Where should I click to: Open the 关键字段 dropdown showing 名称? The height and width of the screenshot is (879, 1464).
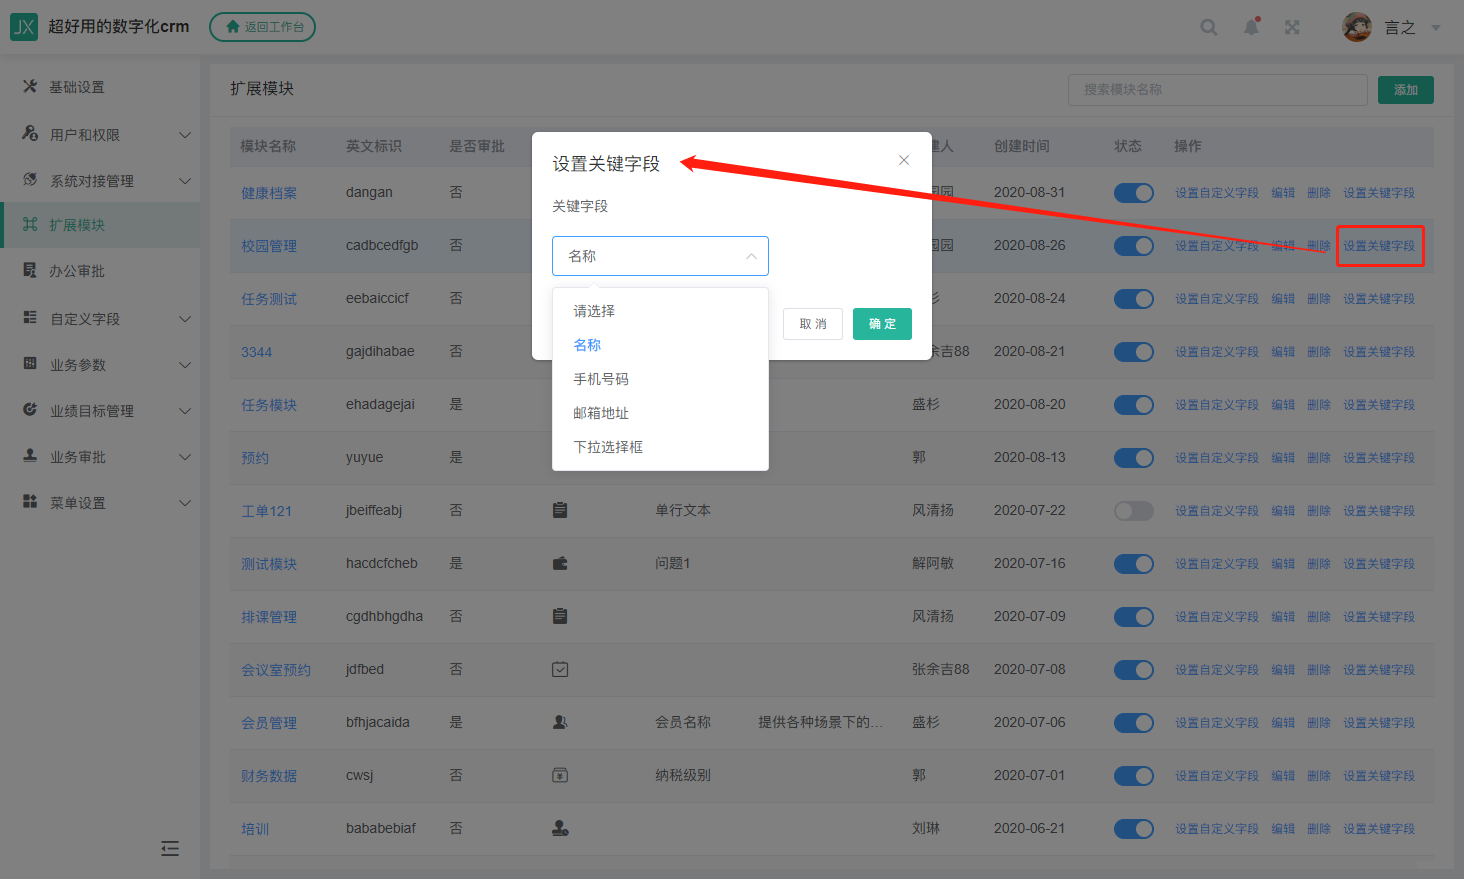(x=660, y=256)
